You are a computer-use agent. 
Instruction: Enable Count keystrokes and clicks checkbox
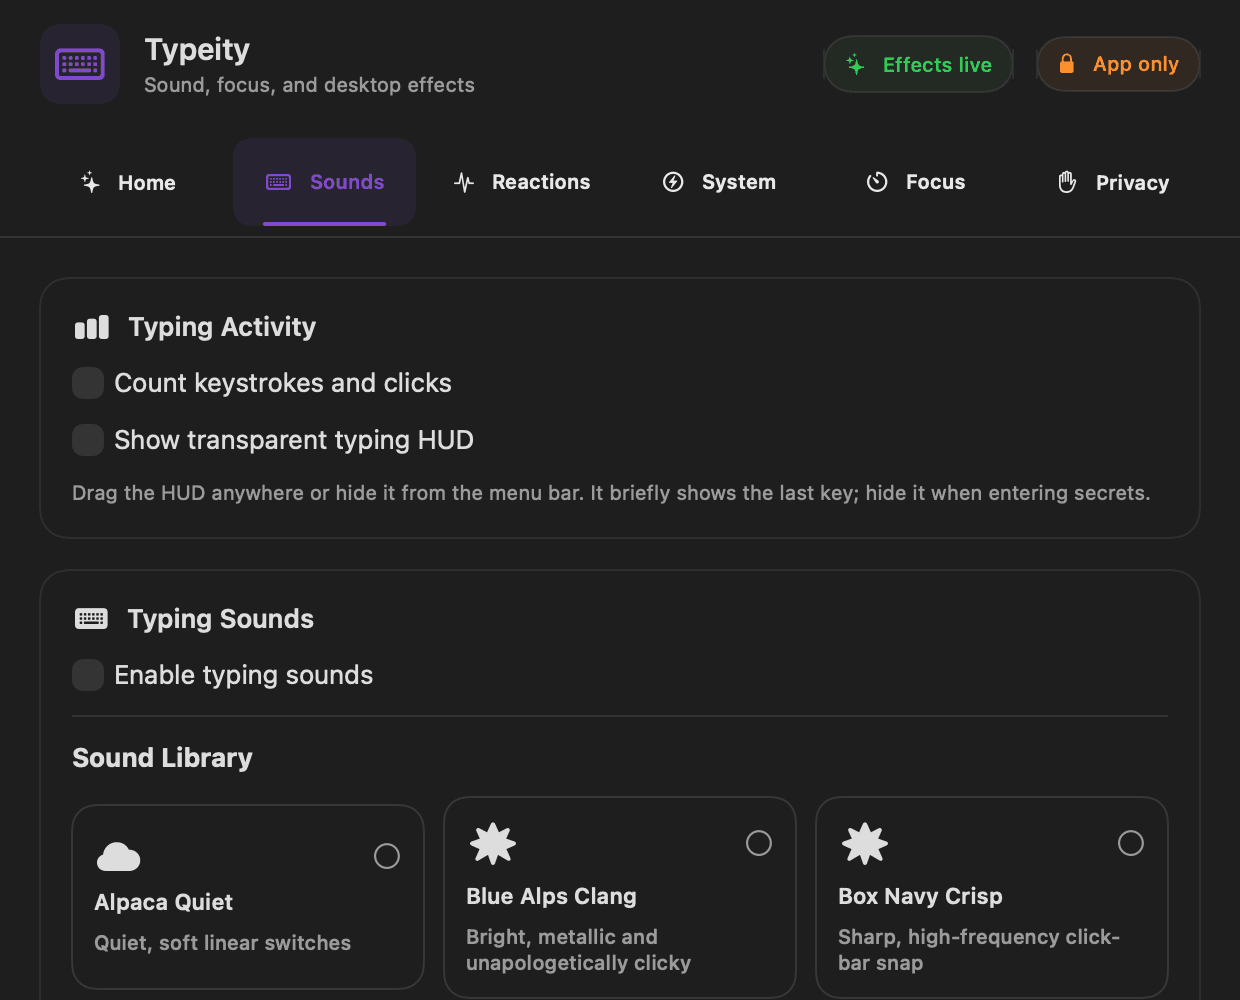pos(88,383)
